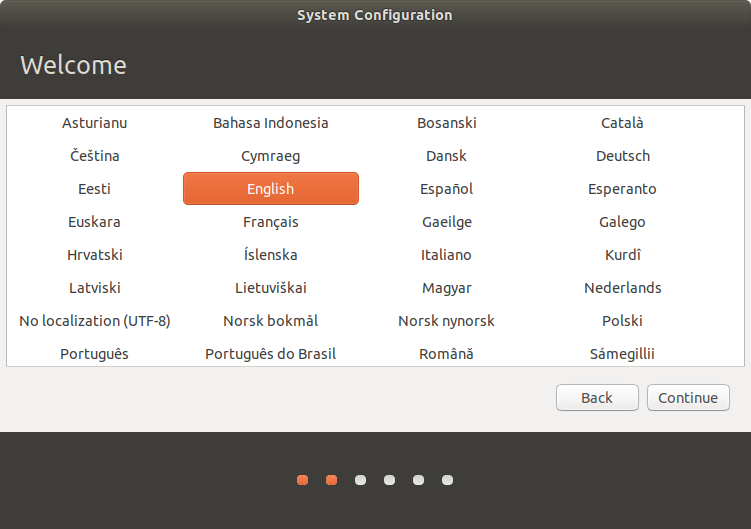This screenshot has height=529, width=751.
Task: Choose Nederlands from the list
Action: [x=623, y=288]
